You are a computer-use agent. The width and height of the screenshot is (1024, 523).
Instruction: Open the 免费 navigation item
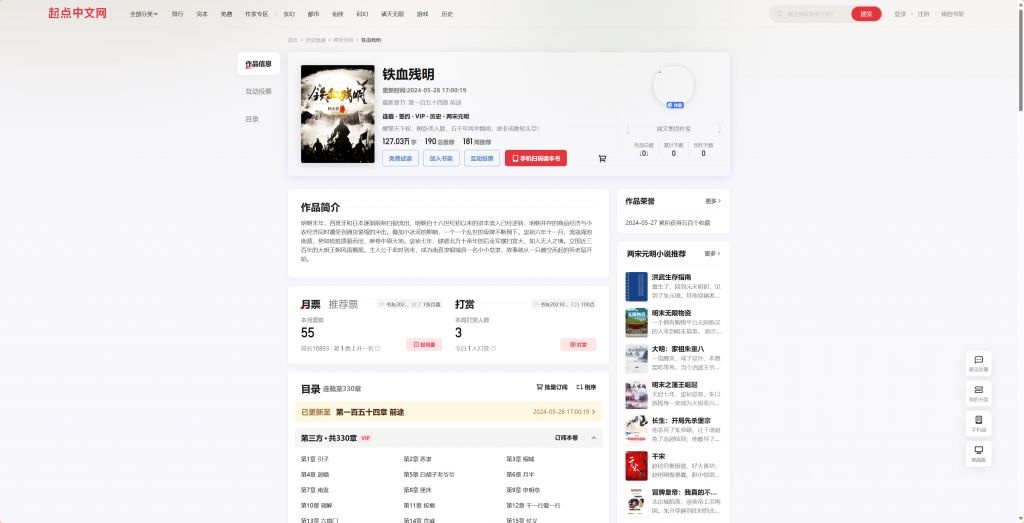pos(226,14)
